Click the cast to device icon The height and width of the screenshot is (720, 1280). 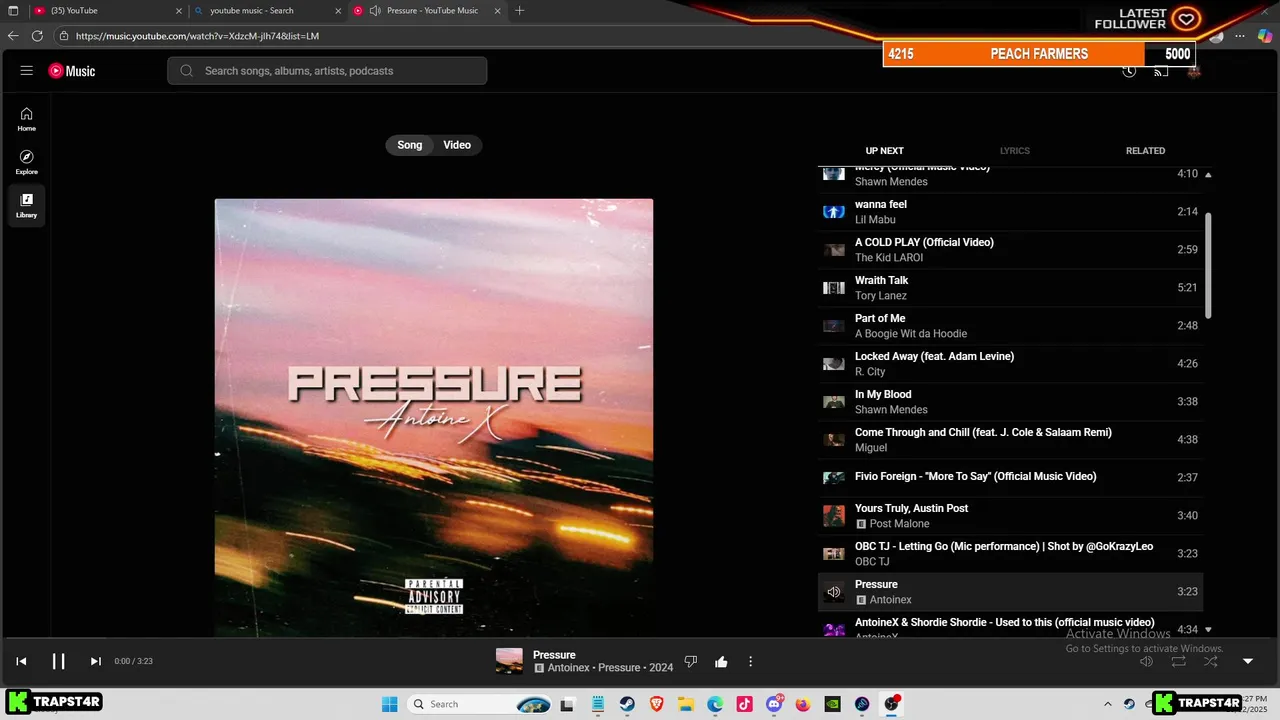tap(1161, 71)
